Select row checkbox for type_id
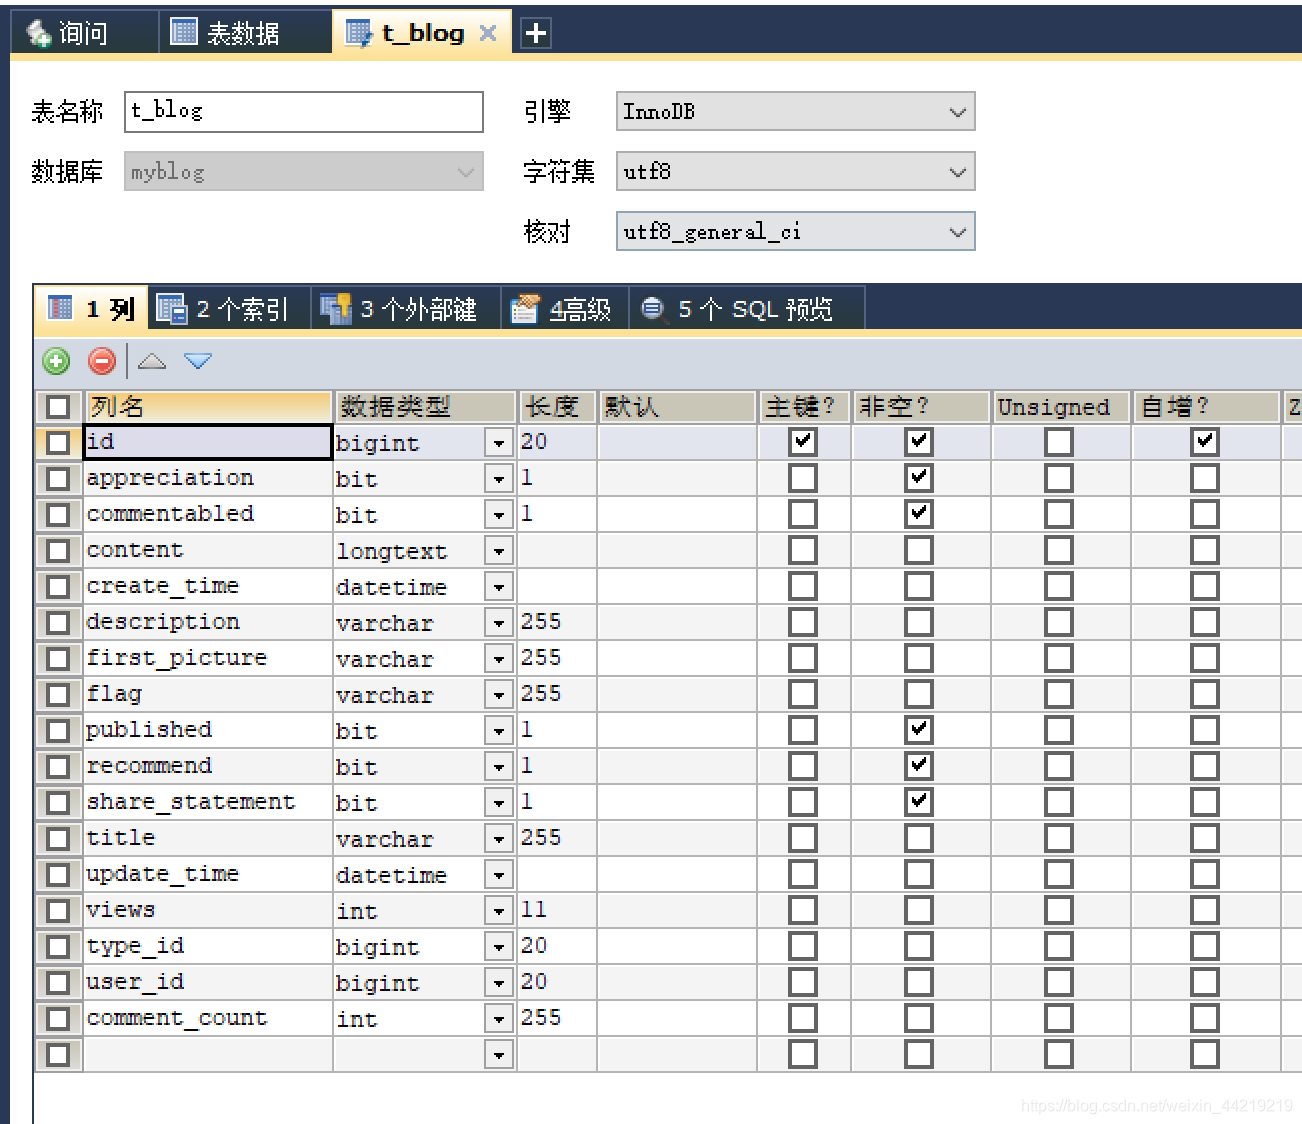 58,947
